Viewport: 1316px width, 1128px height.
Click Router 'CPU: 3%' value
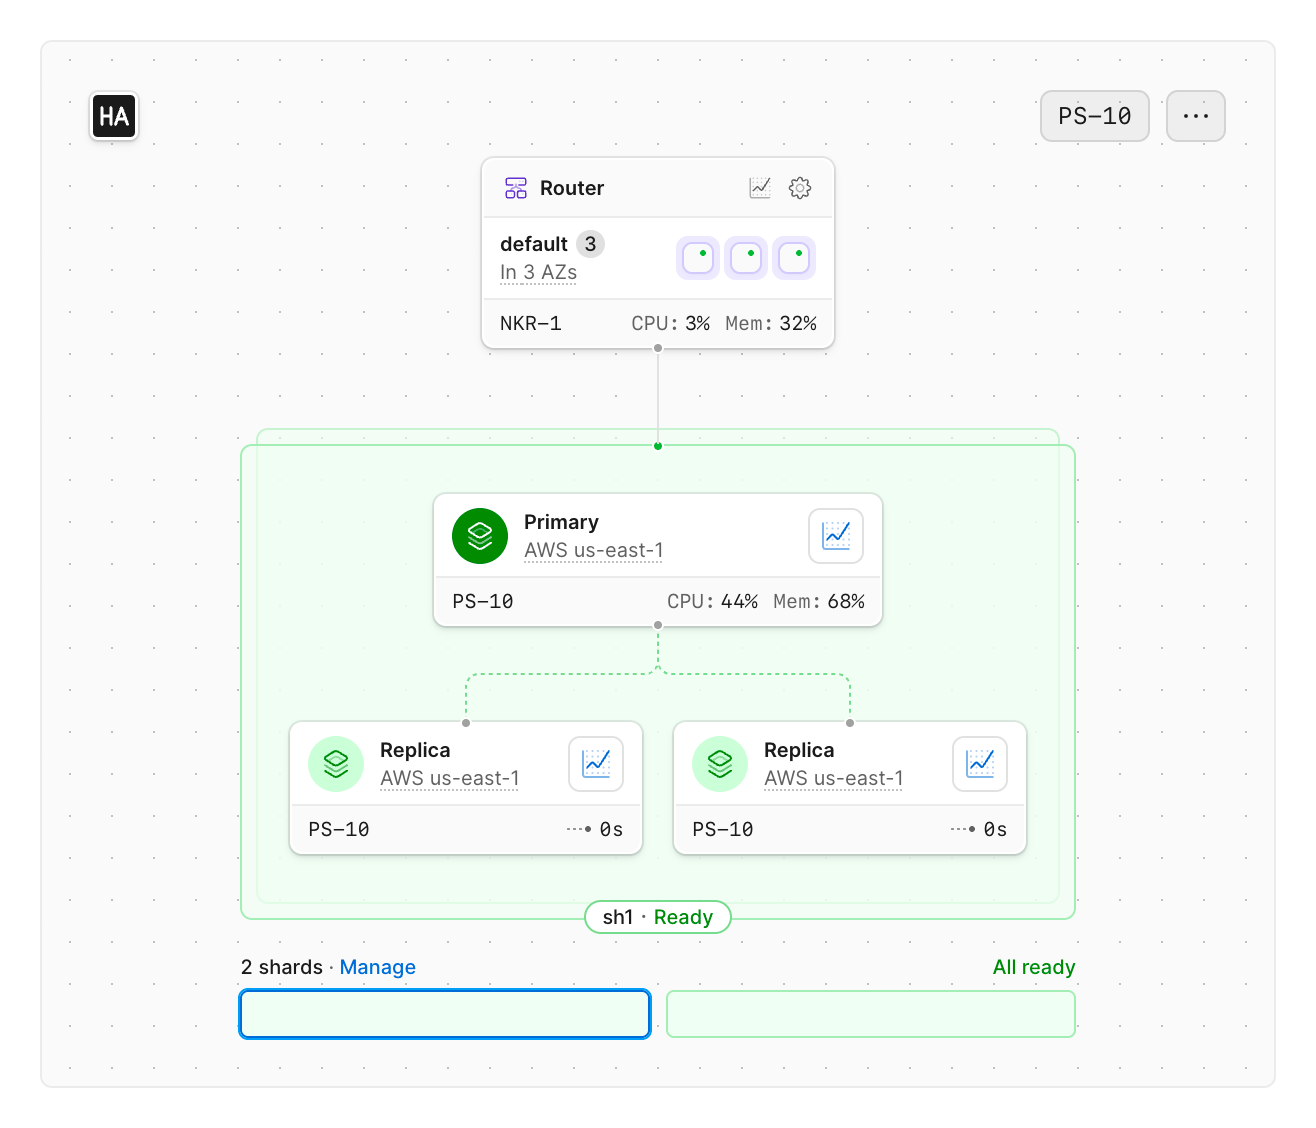coord(670,323)
